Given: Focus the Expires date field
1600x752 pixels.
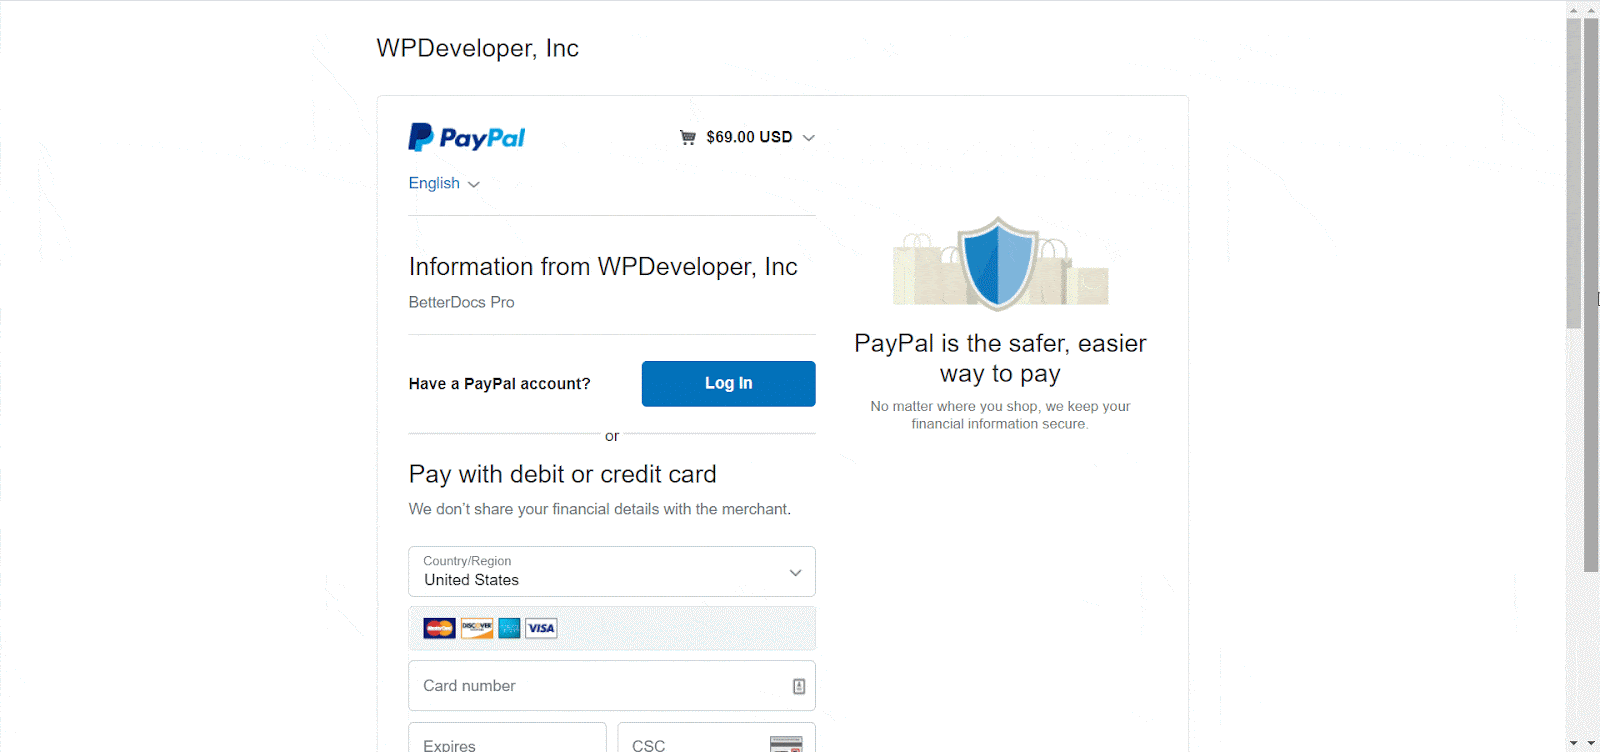Looking at the screenshot, I should 507,737.
